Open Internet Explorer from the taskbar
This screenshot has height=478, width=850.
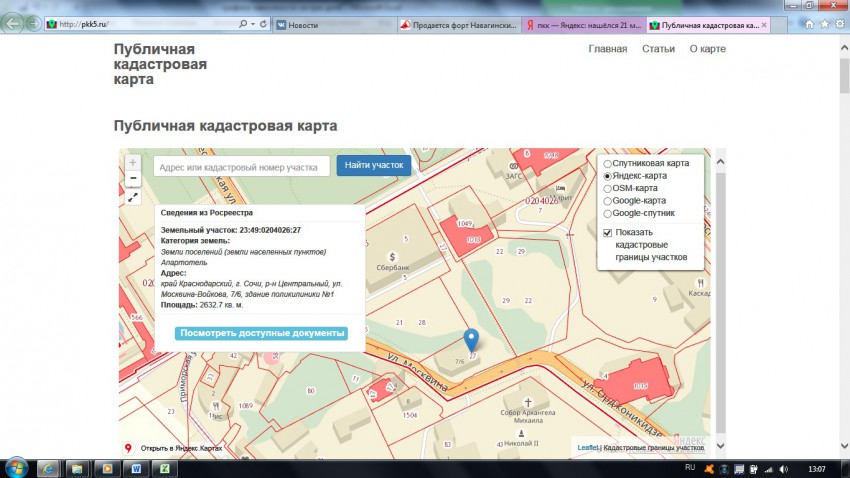(x=48, y=467)
